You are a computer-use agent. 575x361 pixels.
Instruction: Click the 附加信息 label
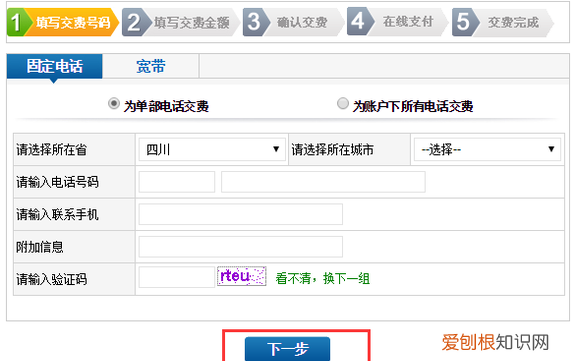click(40, 247)
